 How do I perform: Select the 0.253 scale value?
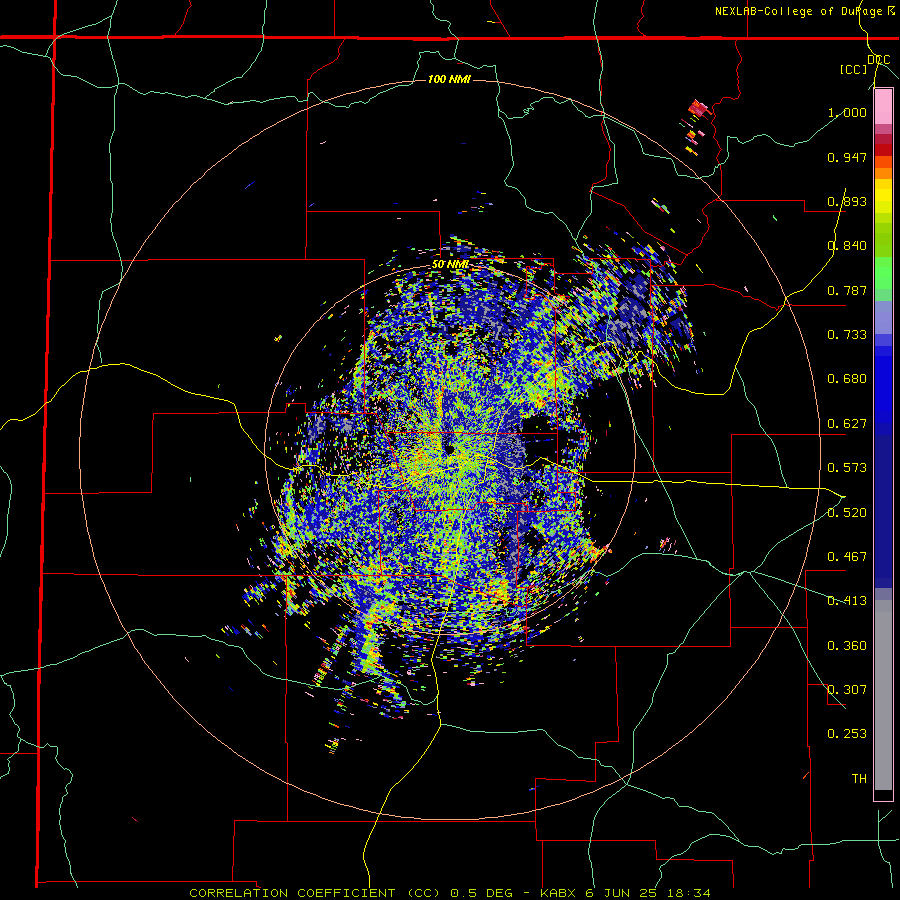click(x=847, y=734)
